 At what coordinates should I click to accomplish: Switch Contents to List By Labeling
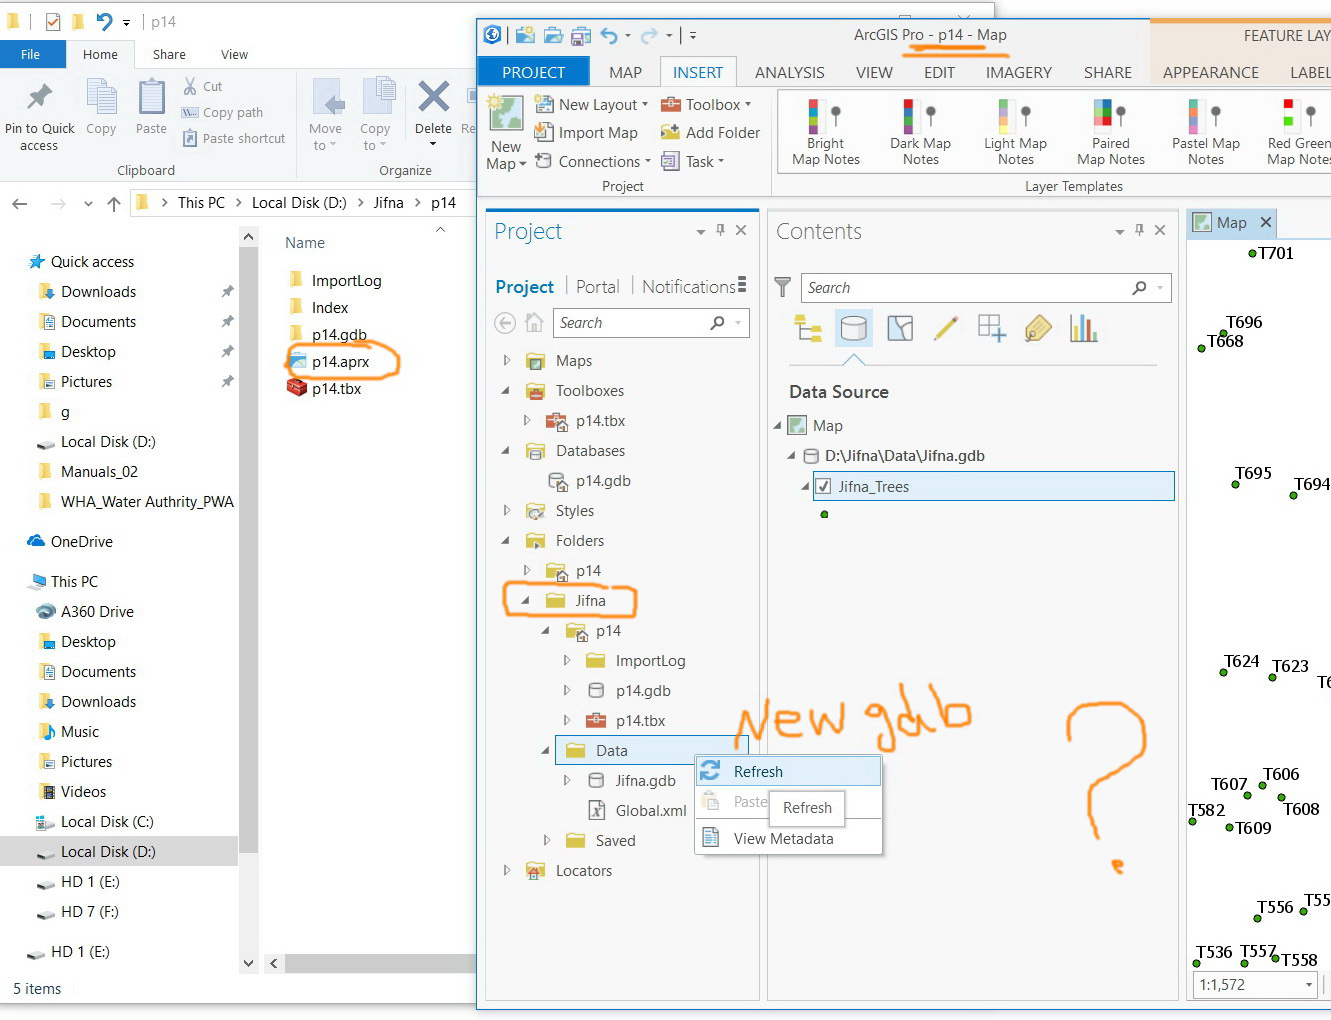[x=1038, y=328]
